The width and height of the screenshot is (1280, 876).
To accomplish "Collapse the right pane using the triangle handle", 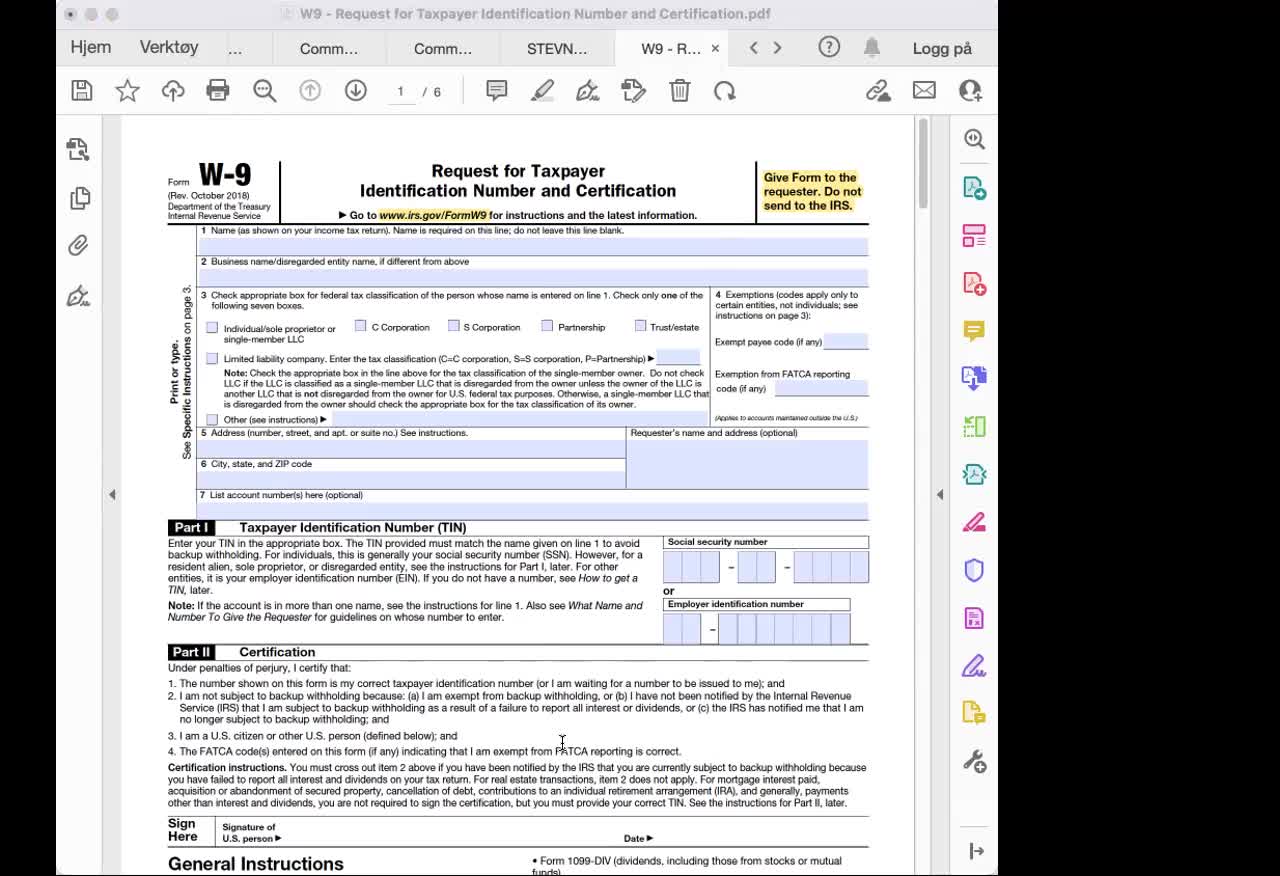I will [x=939, y=494].
